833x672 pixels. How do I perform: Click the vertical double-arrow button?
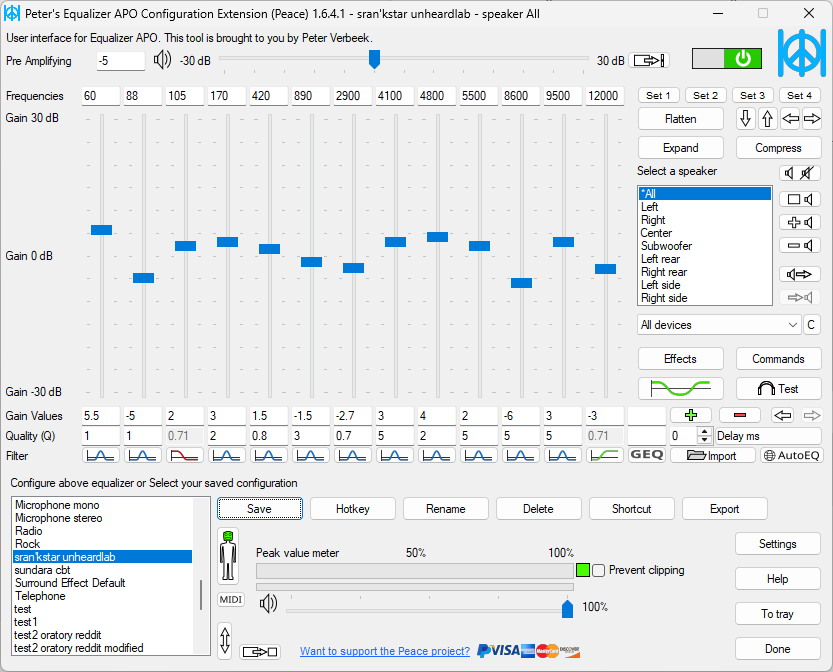coord(225,641)
